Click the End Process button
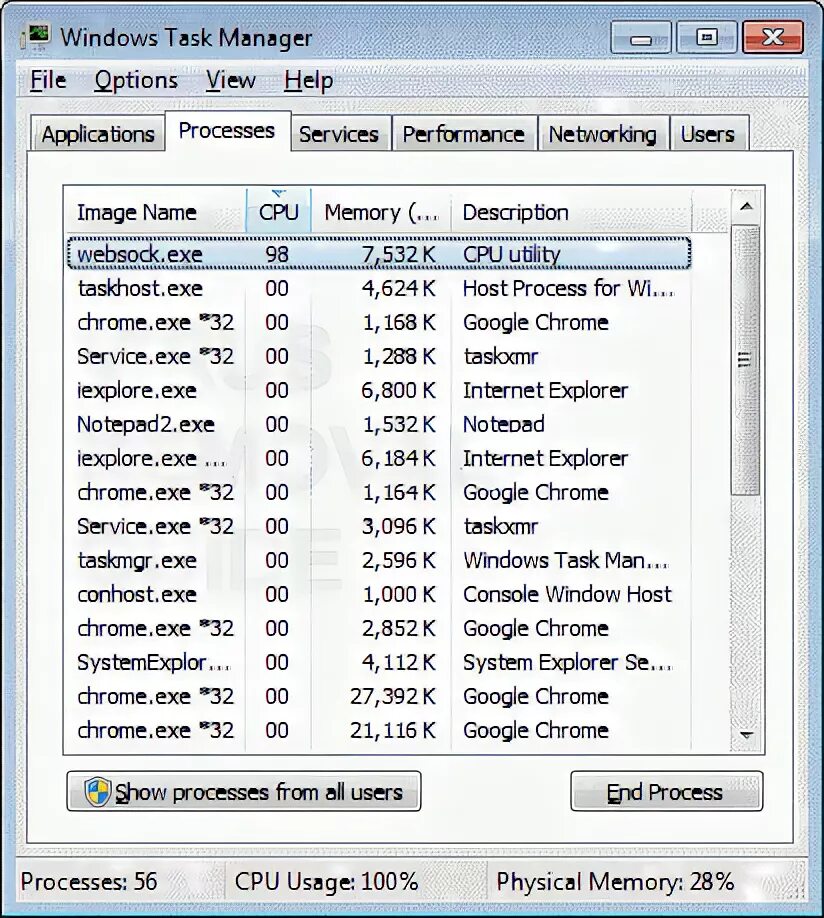Viewport: 824px width, 918px height. (666, 792)
